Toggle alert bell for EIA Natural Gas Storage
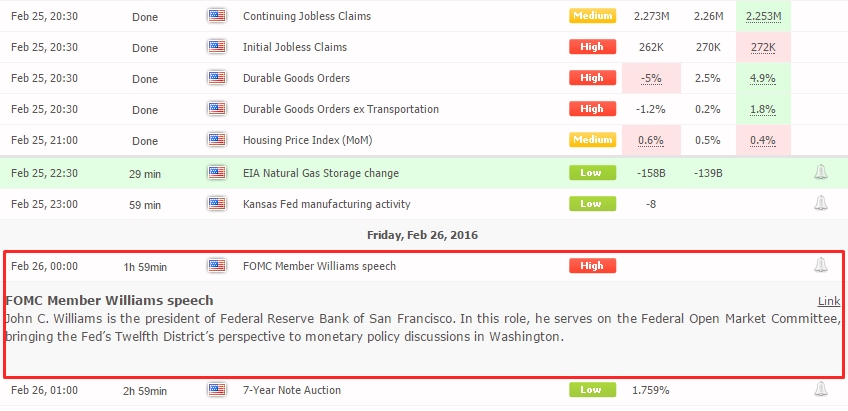This screenshot has height=411, width=848. click(x=820, y=173)
